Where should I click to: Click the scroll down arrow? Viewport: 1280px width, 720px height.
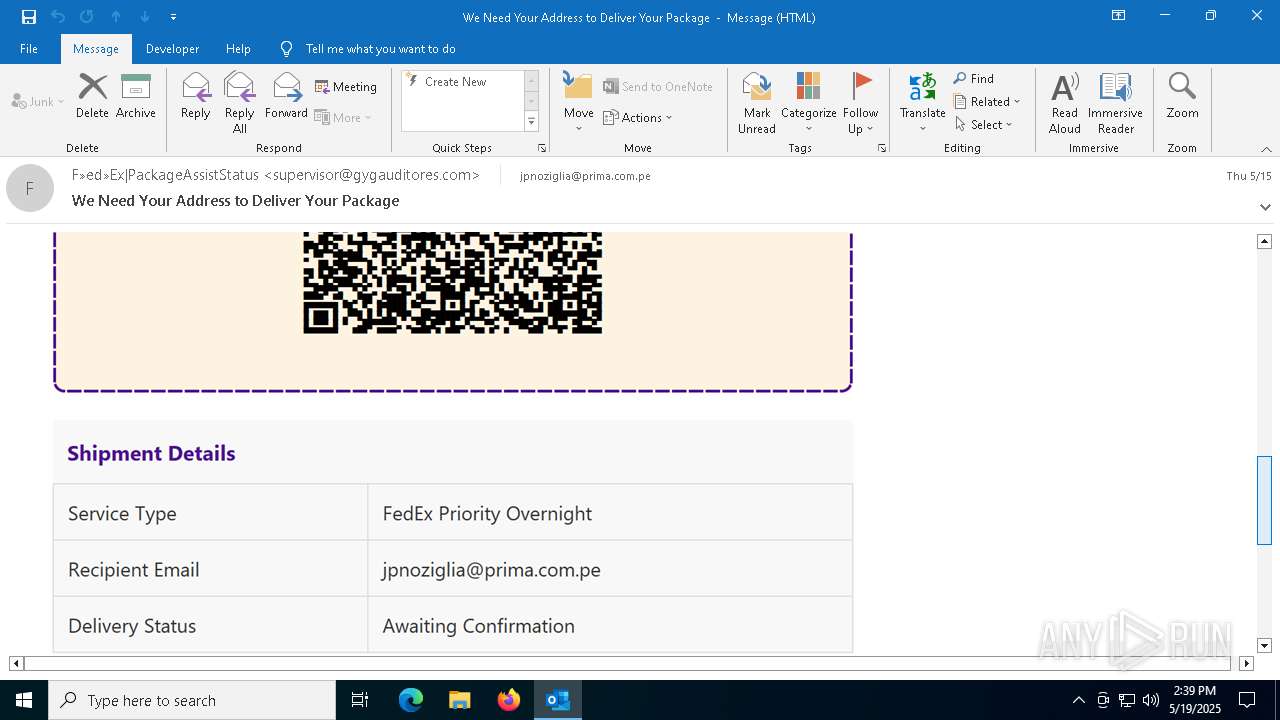click(1264, 646)
